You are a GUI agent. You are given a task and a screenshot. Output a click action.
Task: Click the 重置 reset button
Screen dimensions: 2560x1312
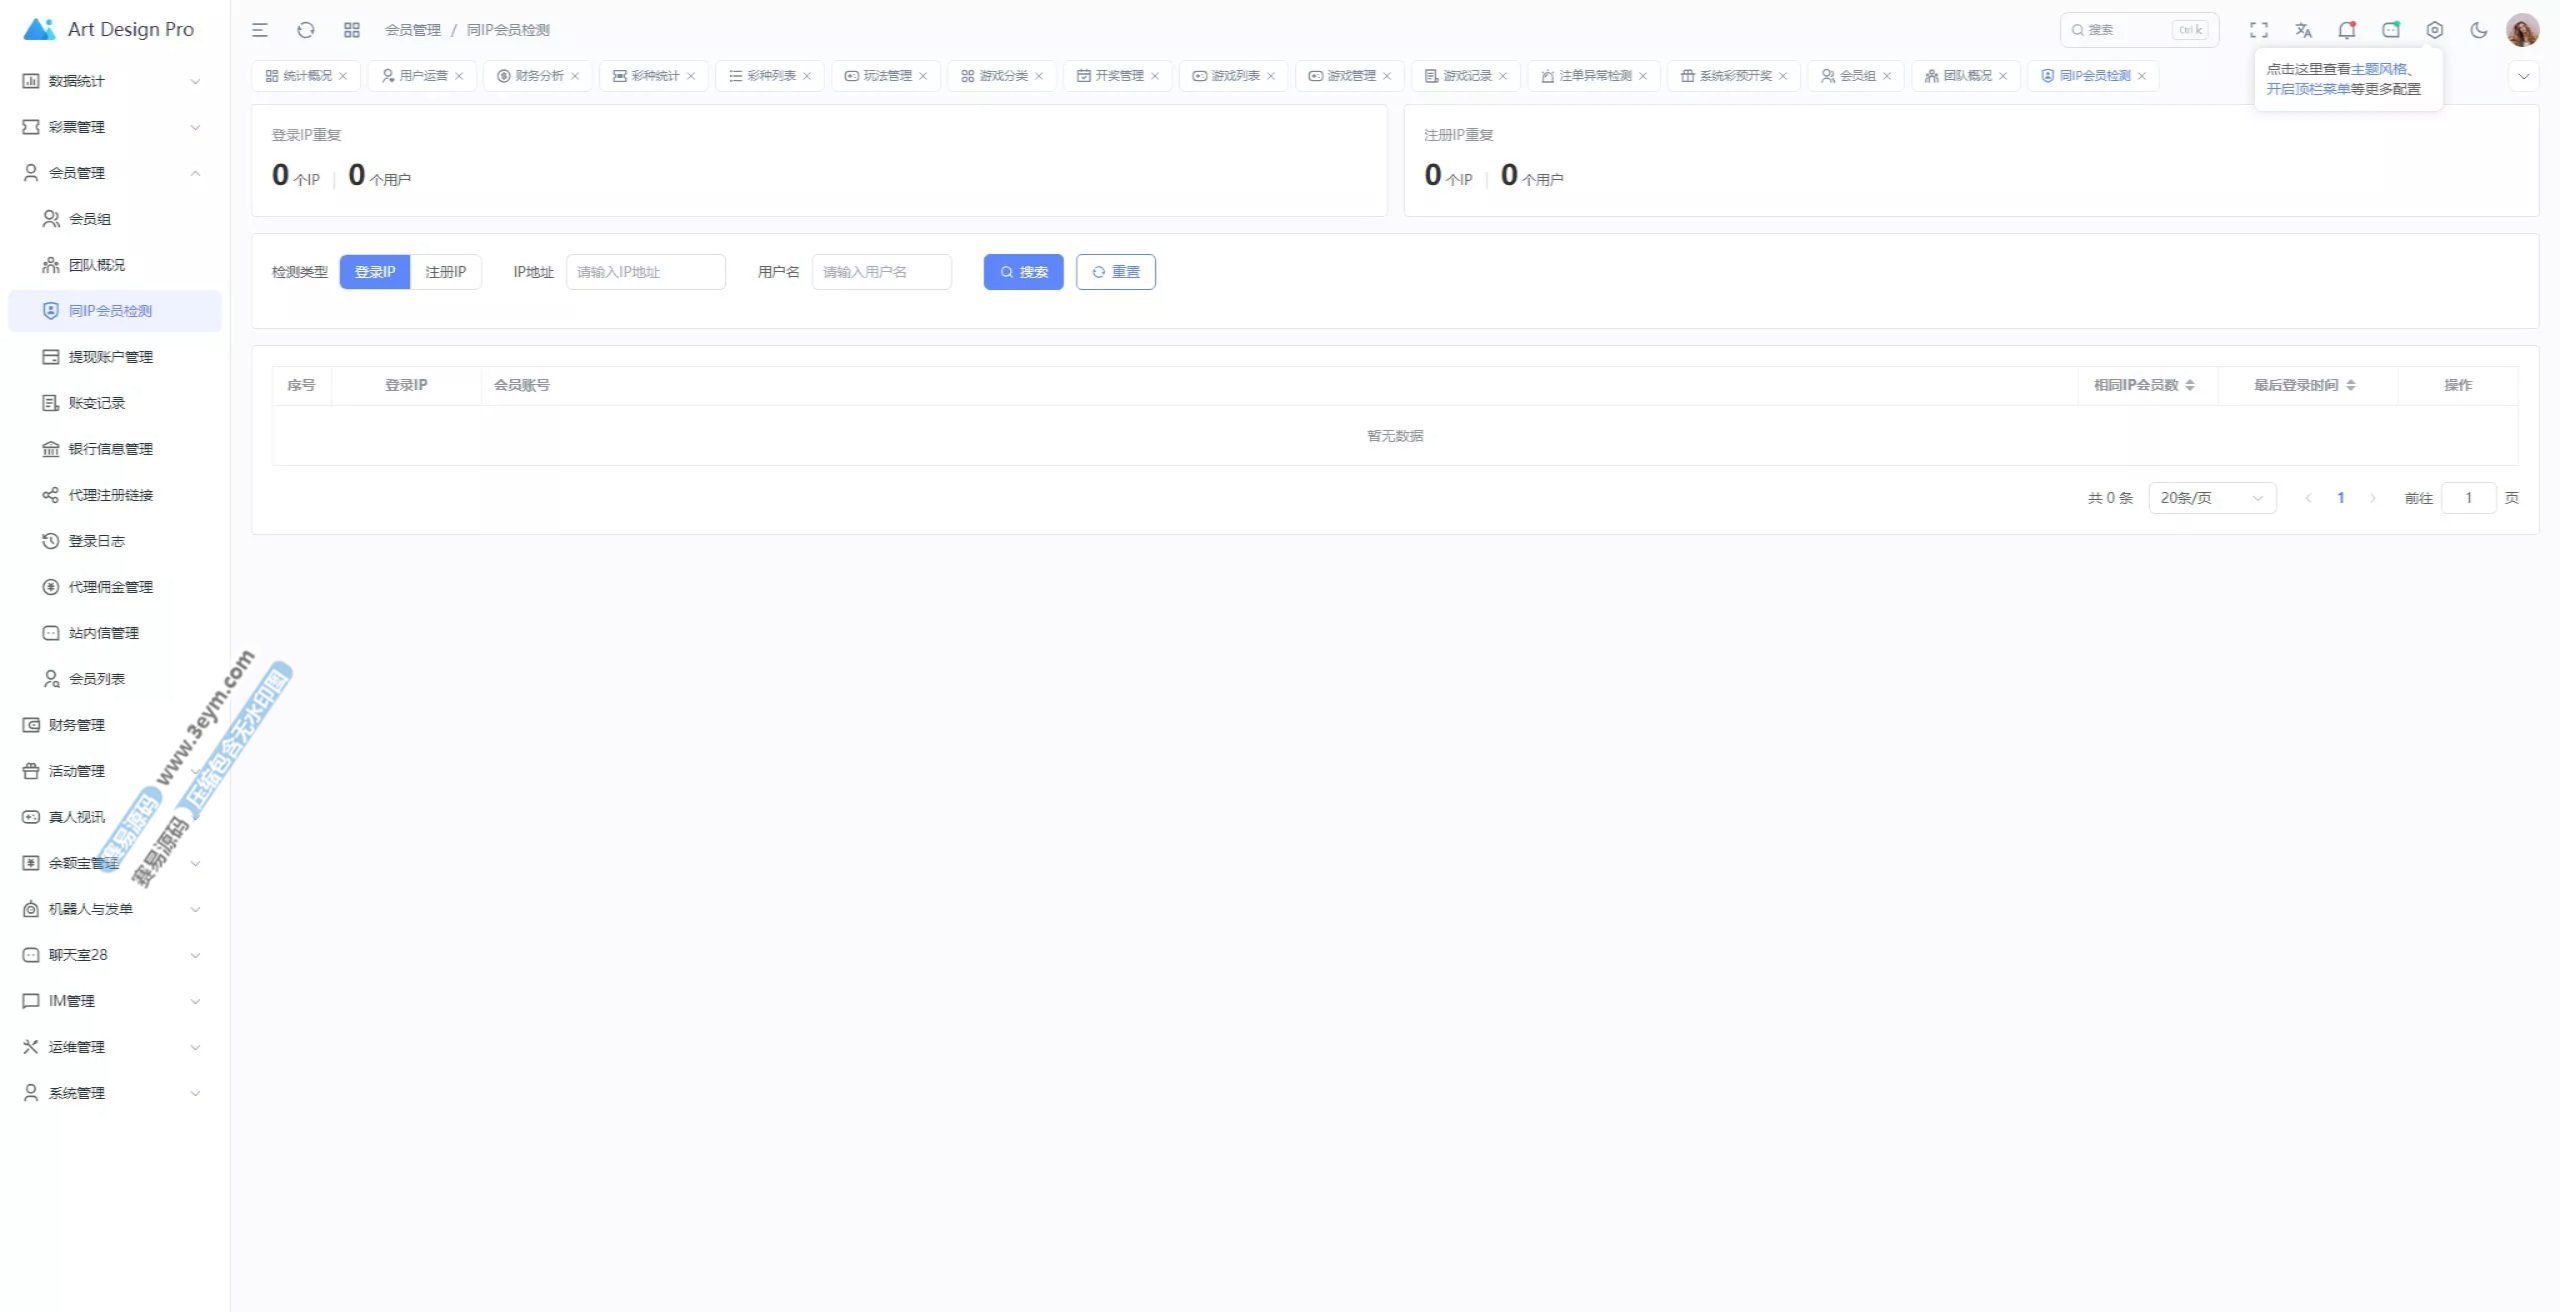click(1116, 272)
